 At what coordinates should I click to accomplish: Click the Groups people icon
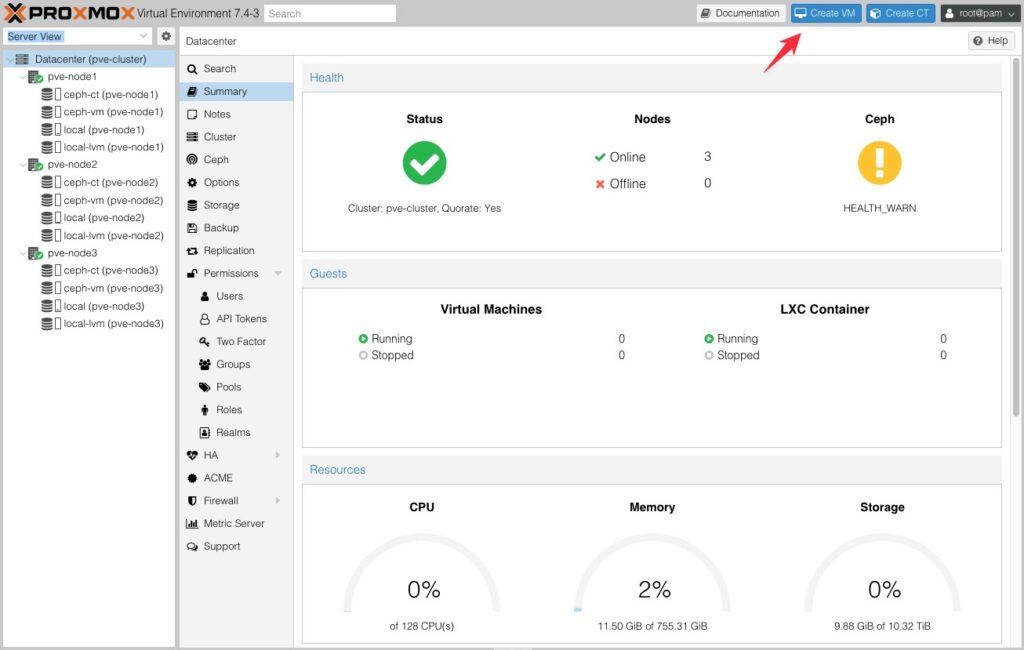point(204,365)
